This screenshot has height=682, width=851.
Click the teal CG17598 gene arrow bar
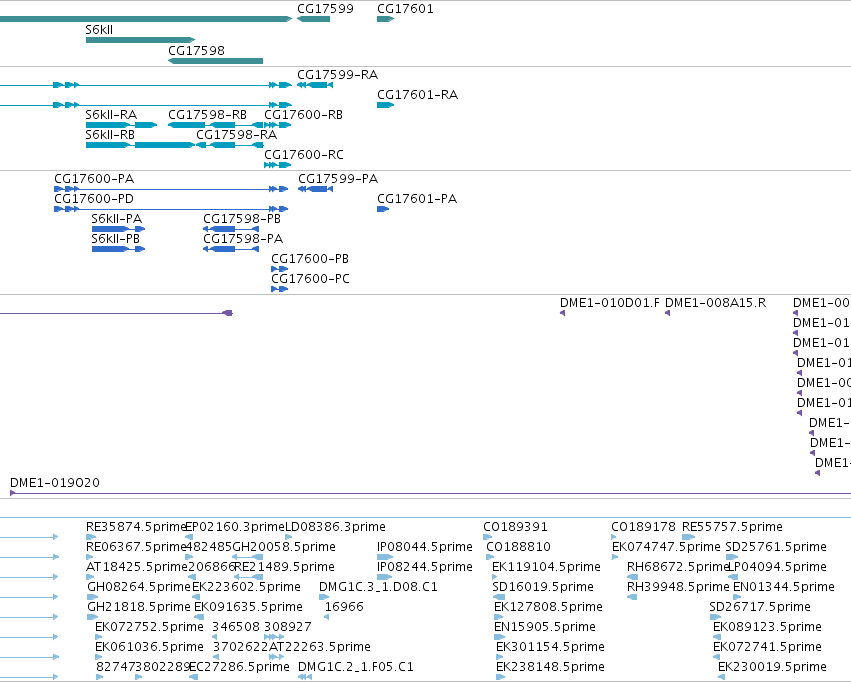point(215,61)
